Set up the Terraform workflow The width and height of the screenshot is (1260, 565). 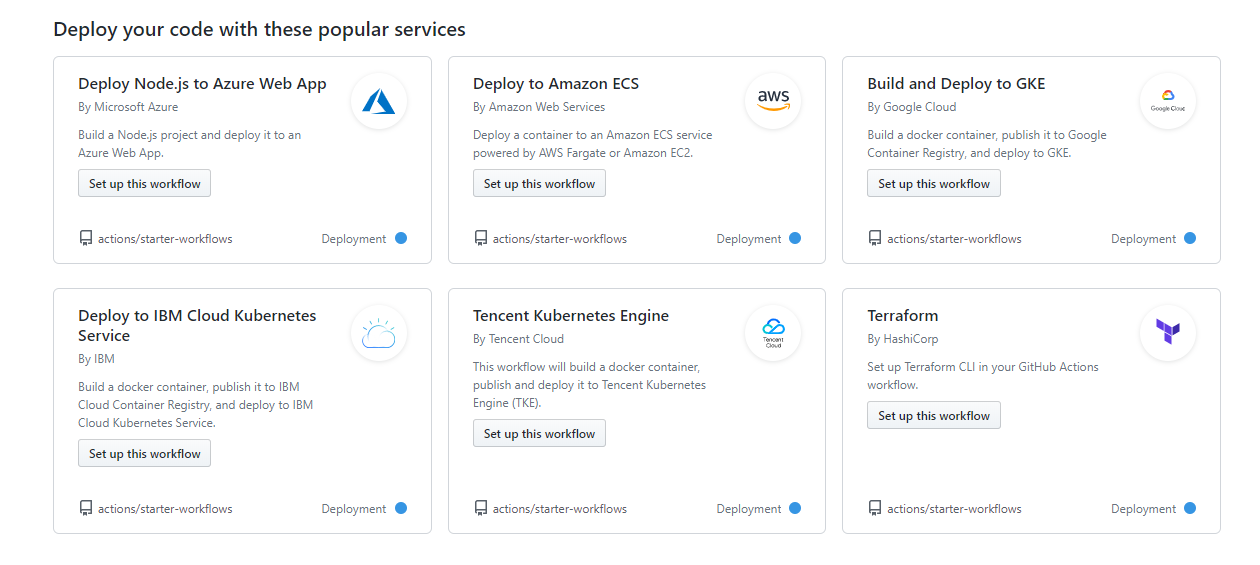pos(934,415)
